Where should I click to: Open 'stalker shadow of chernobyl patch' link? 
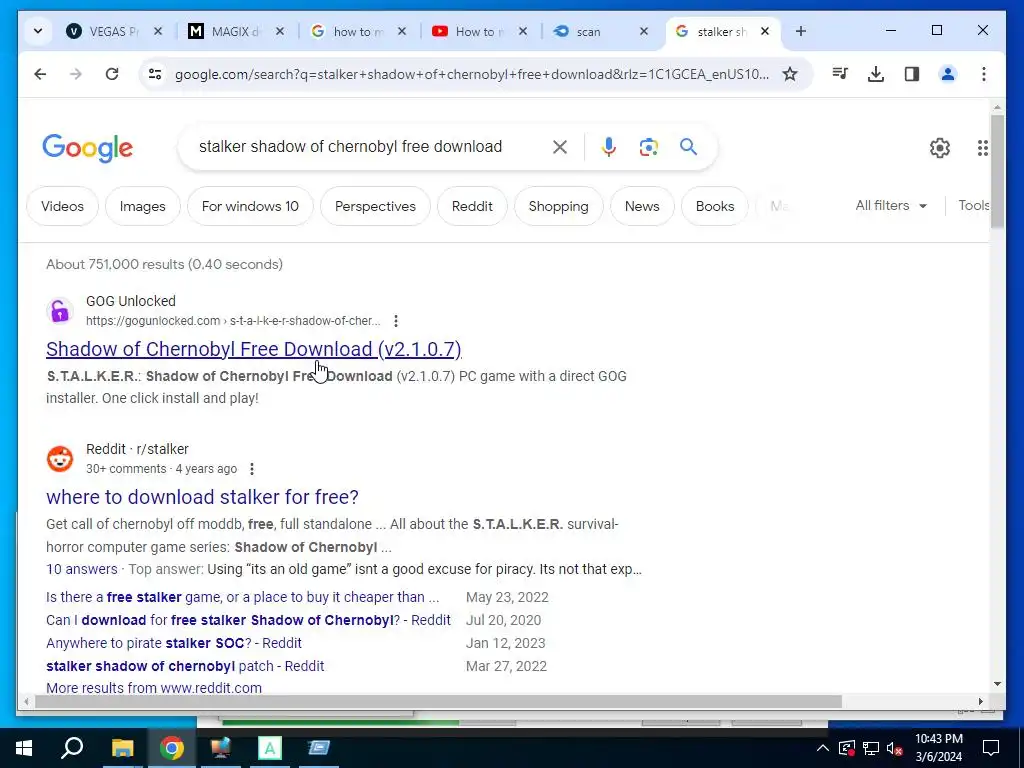click(185, 666)
